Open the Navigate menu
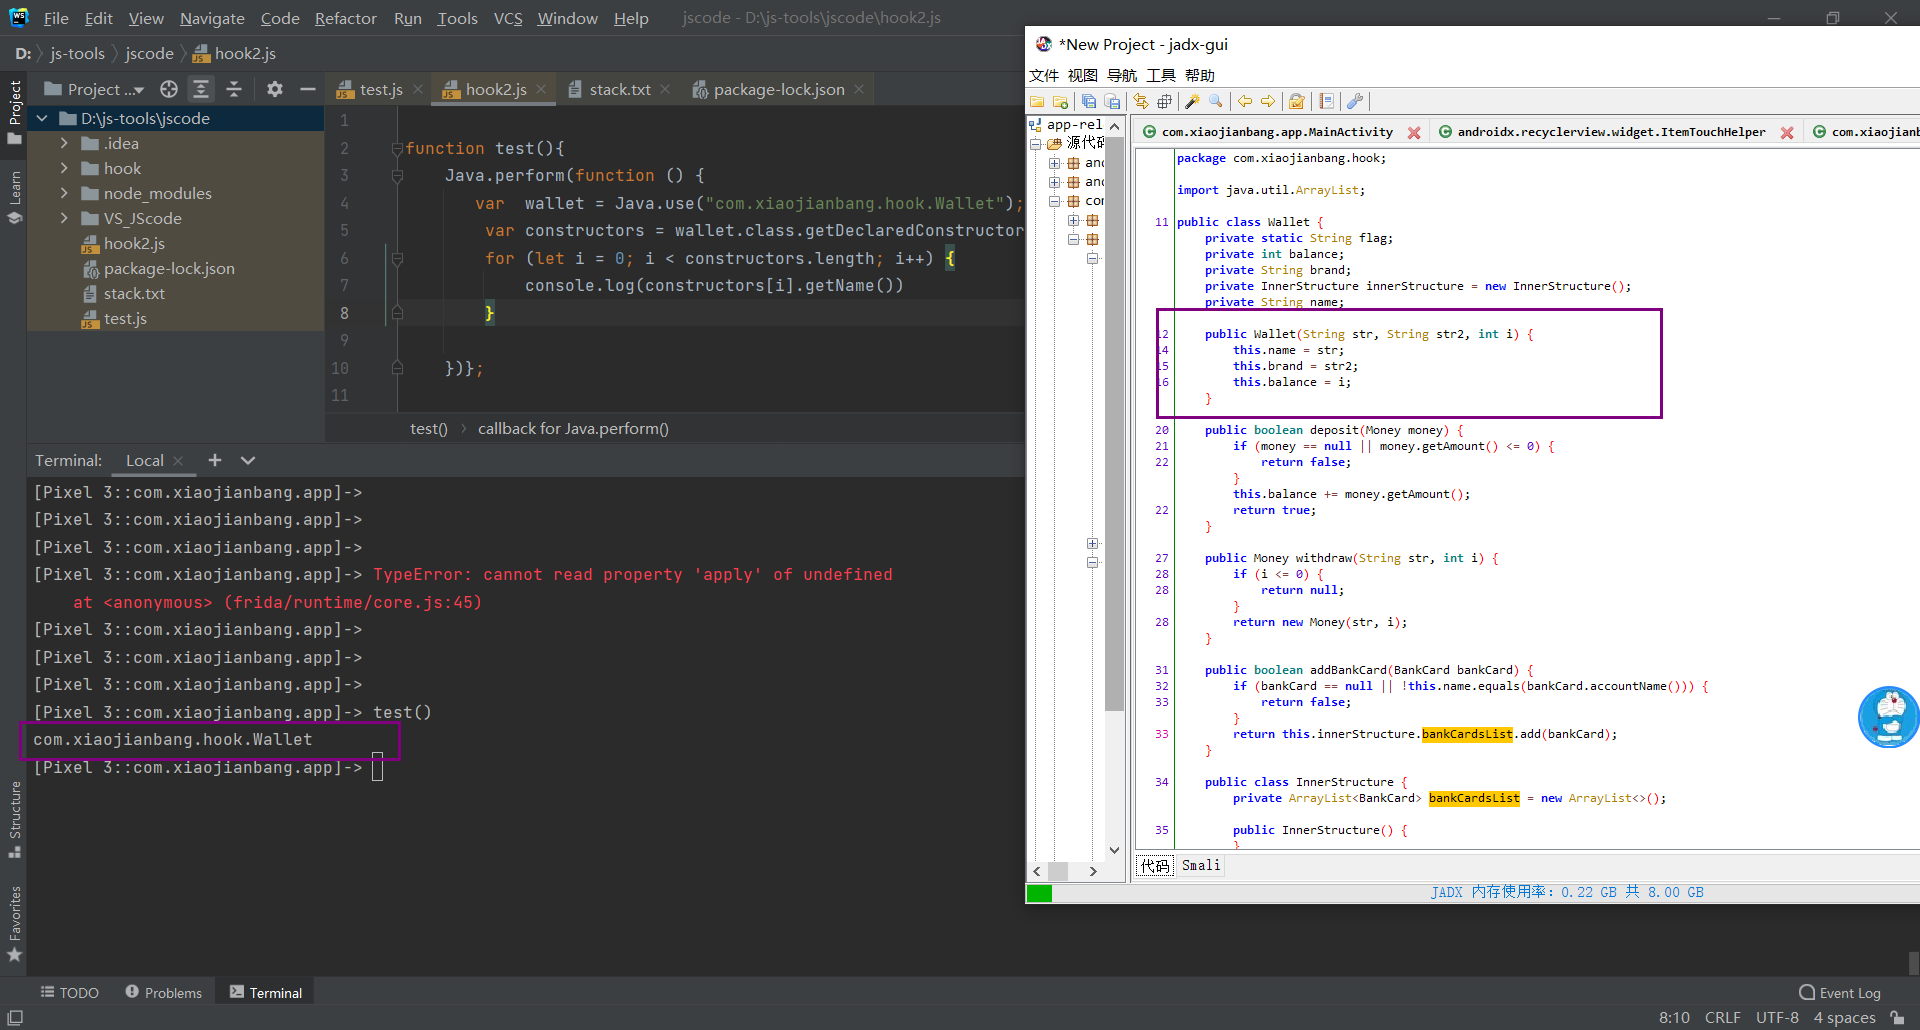The height and width of the screenshot is (1030, 1920). click(x=212, y=18)
